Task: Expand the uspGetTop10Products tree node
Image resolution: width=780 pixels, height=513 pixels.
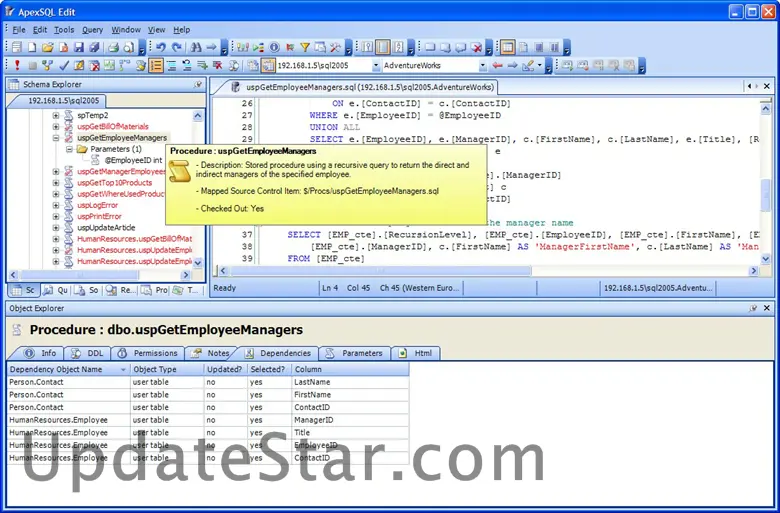Action: point(56,183)
